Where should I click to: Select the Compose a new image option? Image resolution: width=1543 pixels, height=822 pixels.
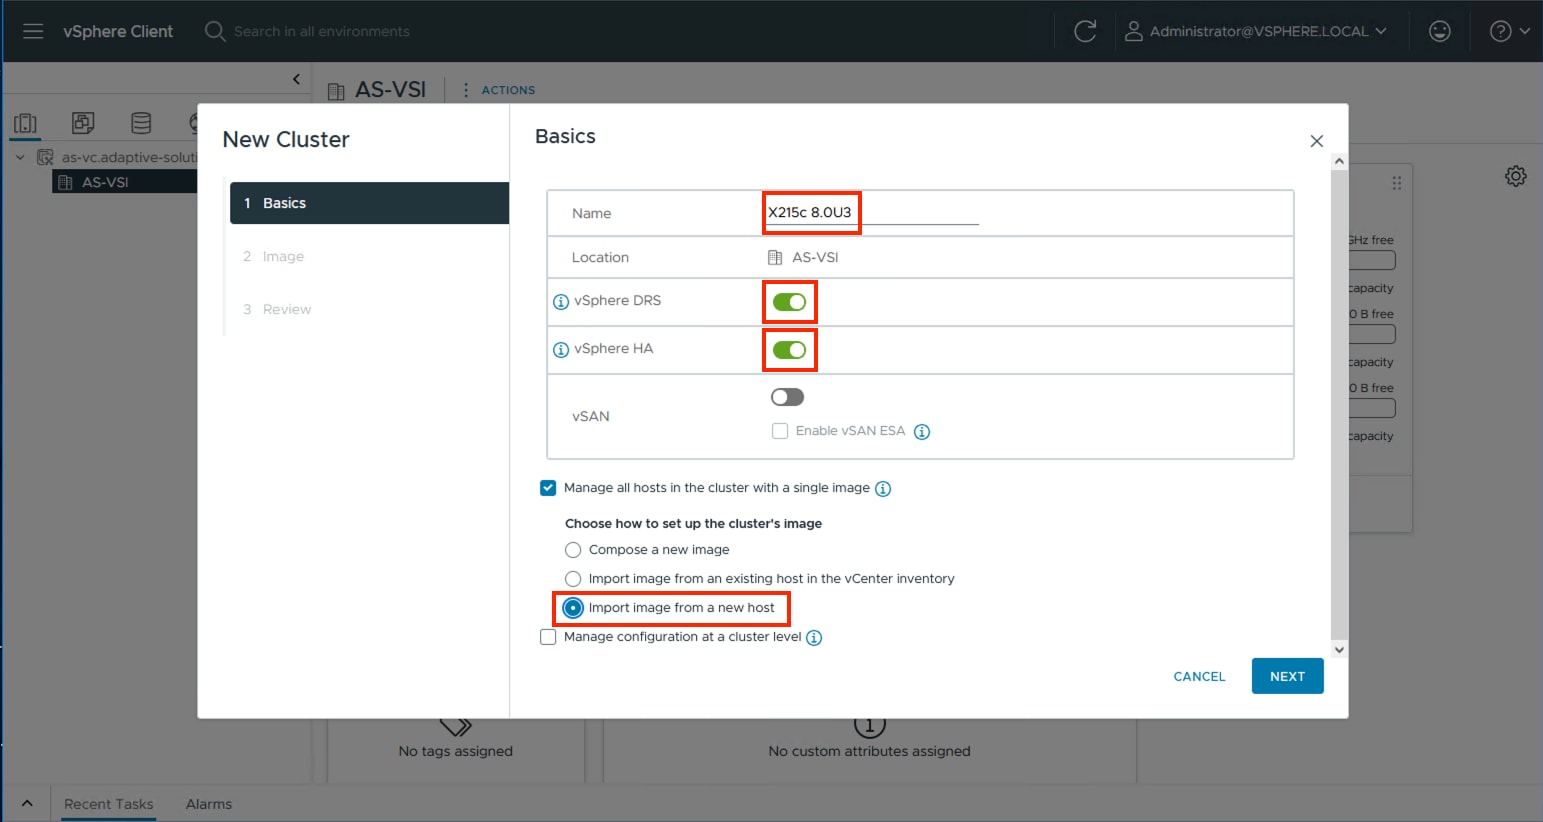573,550
